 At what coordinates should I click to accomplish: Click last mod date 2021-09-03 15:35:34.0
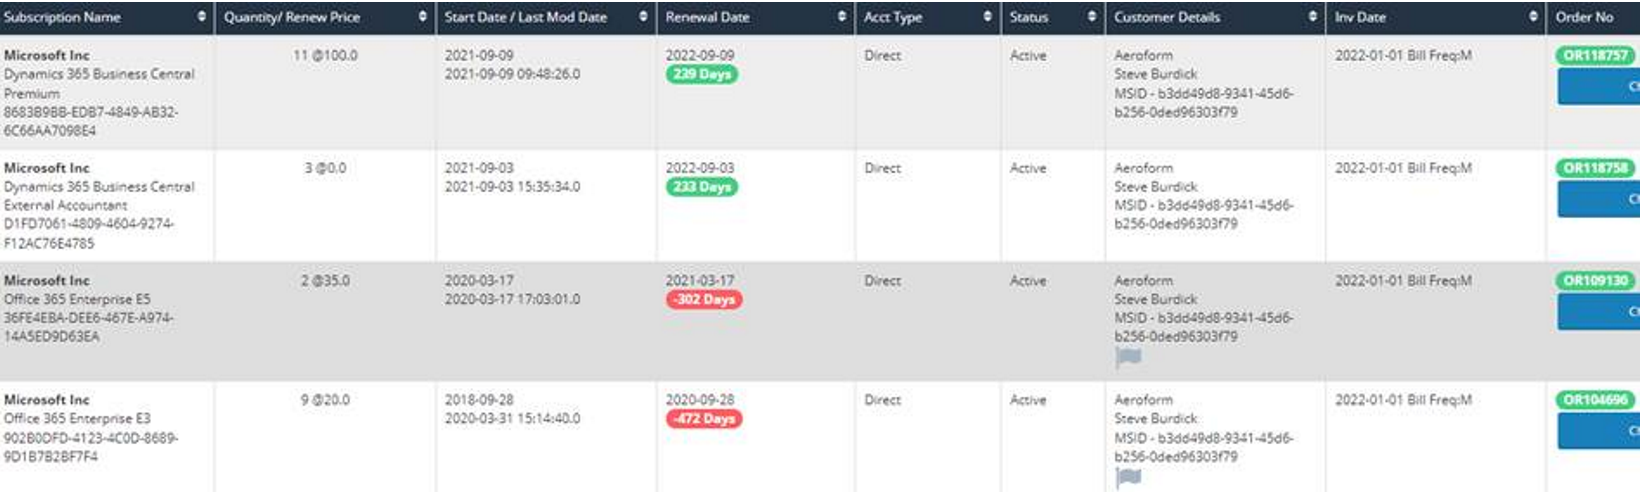coord(512,187)
